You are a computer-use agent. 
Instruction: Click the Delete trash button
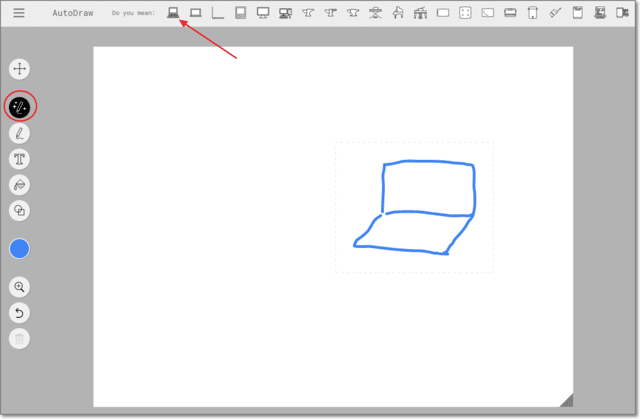point(19,339)
